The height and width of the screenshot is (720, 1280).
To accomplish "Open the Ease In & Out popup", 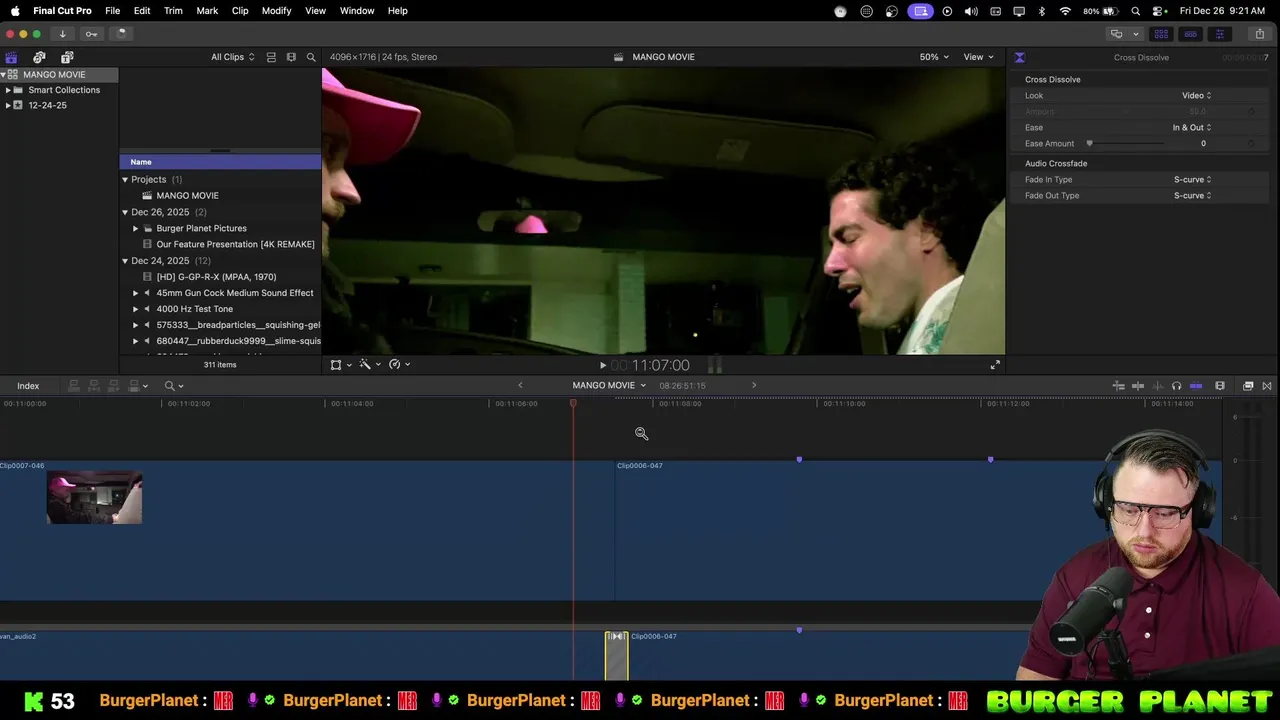I will (x=1191, y=127).
